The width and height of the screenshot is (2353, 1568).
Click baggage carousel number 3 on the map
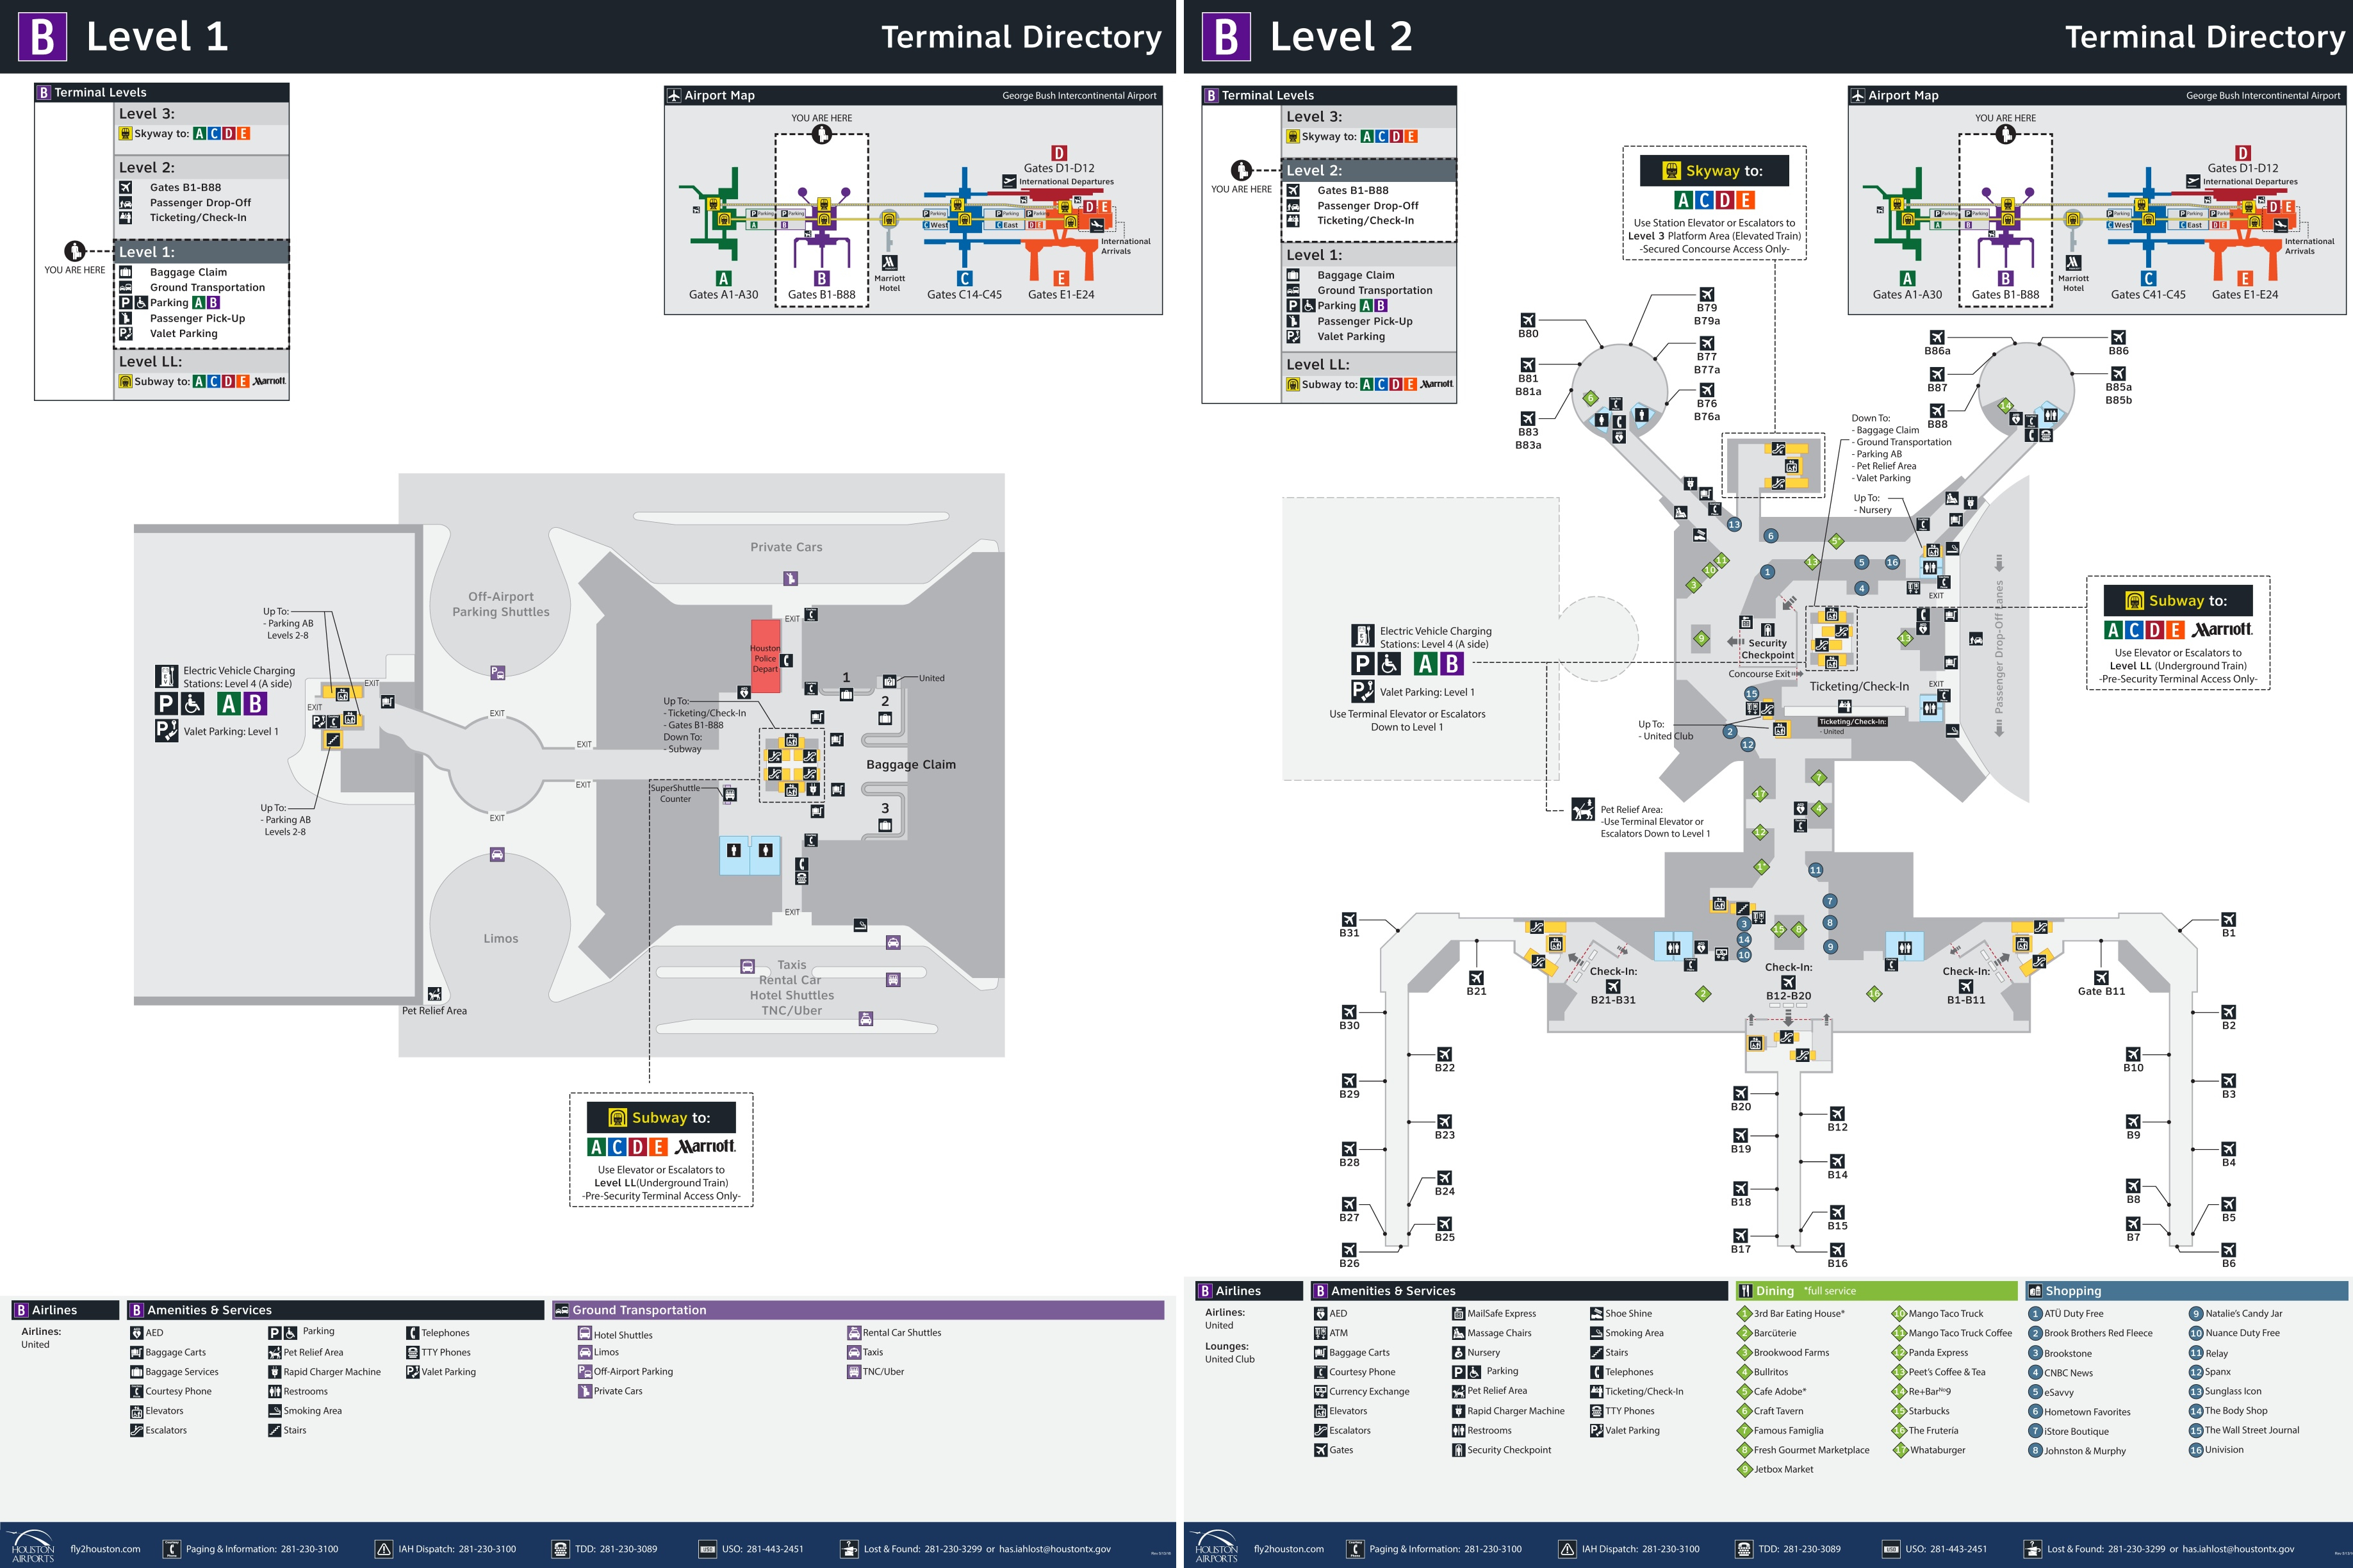[x=885, y=808]
